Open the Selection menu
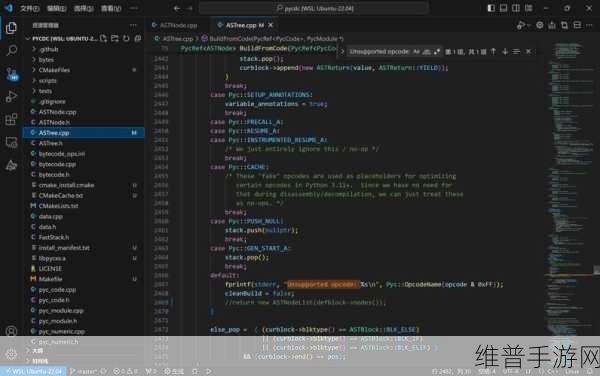 pyautogui.click(x=83, y=8)
